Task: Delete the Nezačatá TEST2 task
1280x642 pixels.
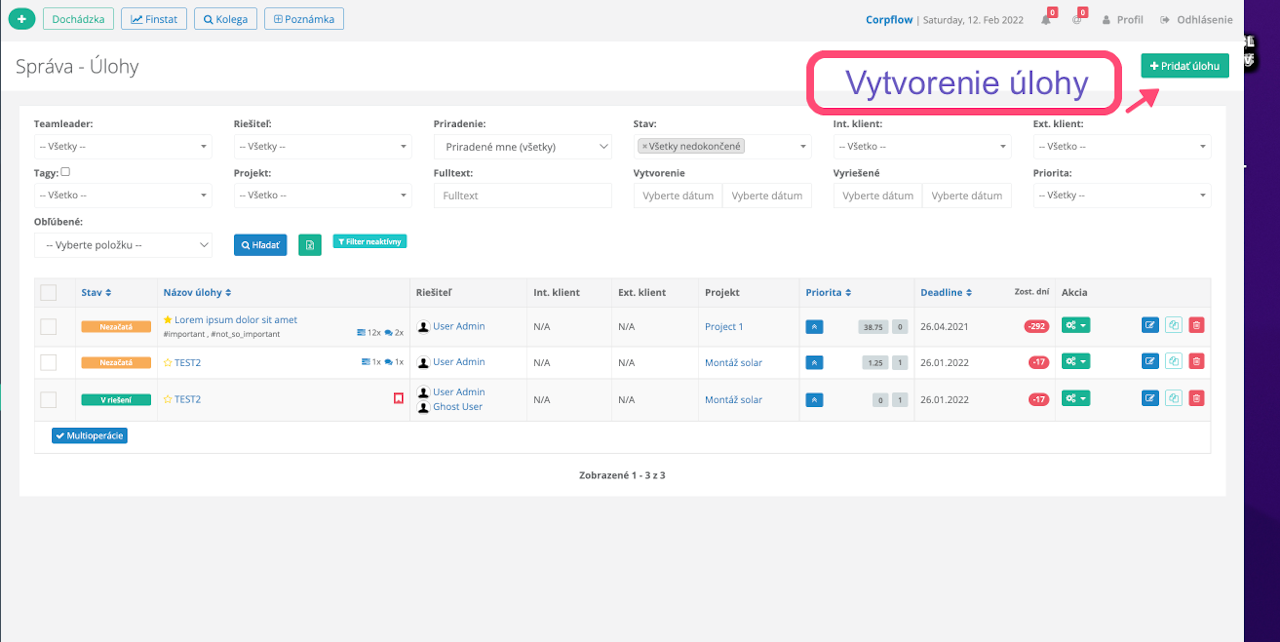Action: coord(1197,361)
